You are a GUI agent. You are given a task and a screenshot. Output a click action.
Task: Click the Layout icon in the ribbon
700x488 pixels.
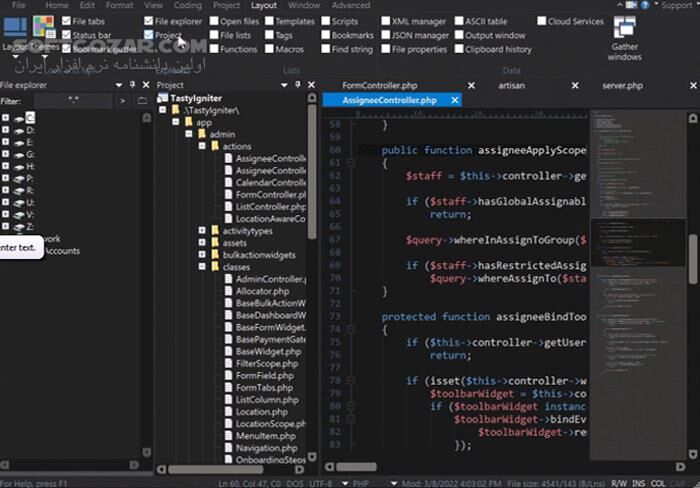(x=14, y=27)
